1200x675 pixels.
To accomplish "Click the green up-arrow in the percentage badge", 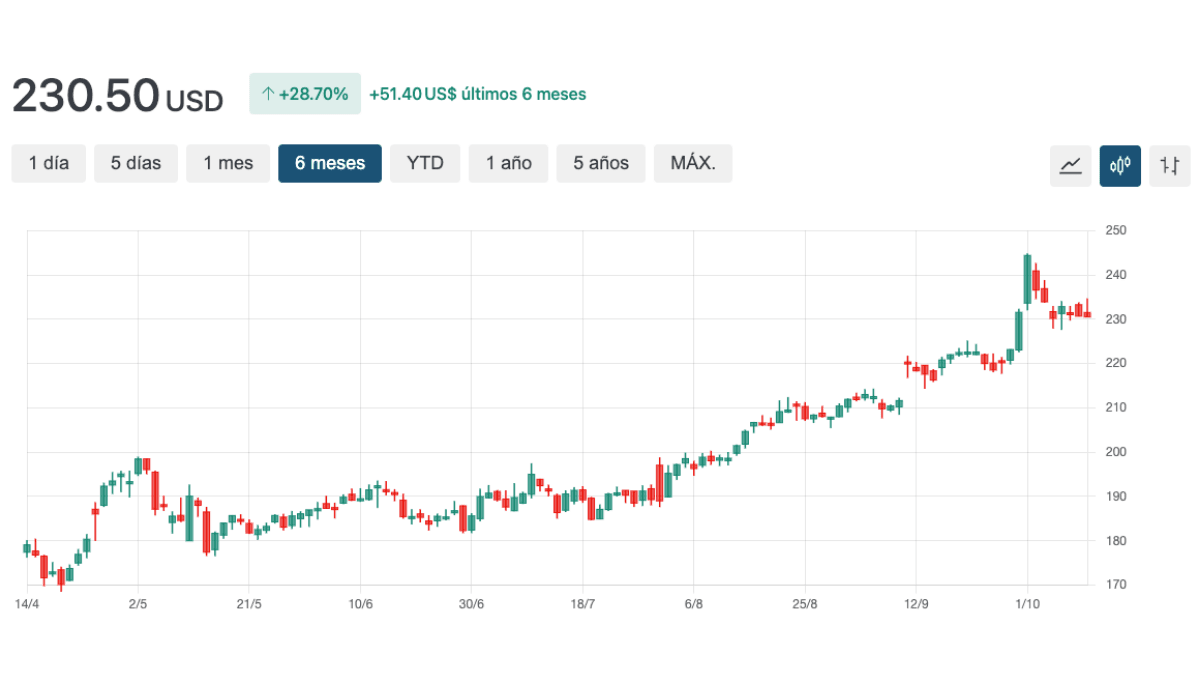I will click(268, 93).
